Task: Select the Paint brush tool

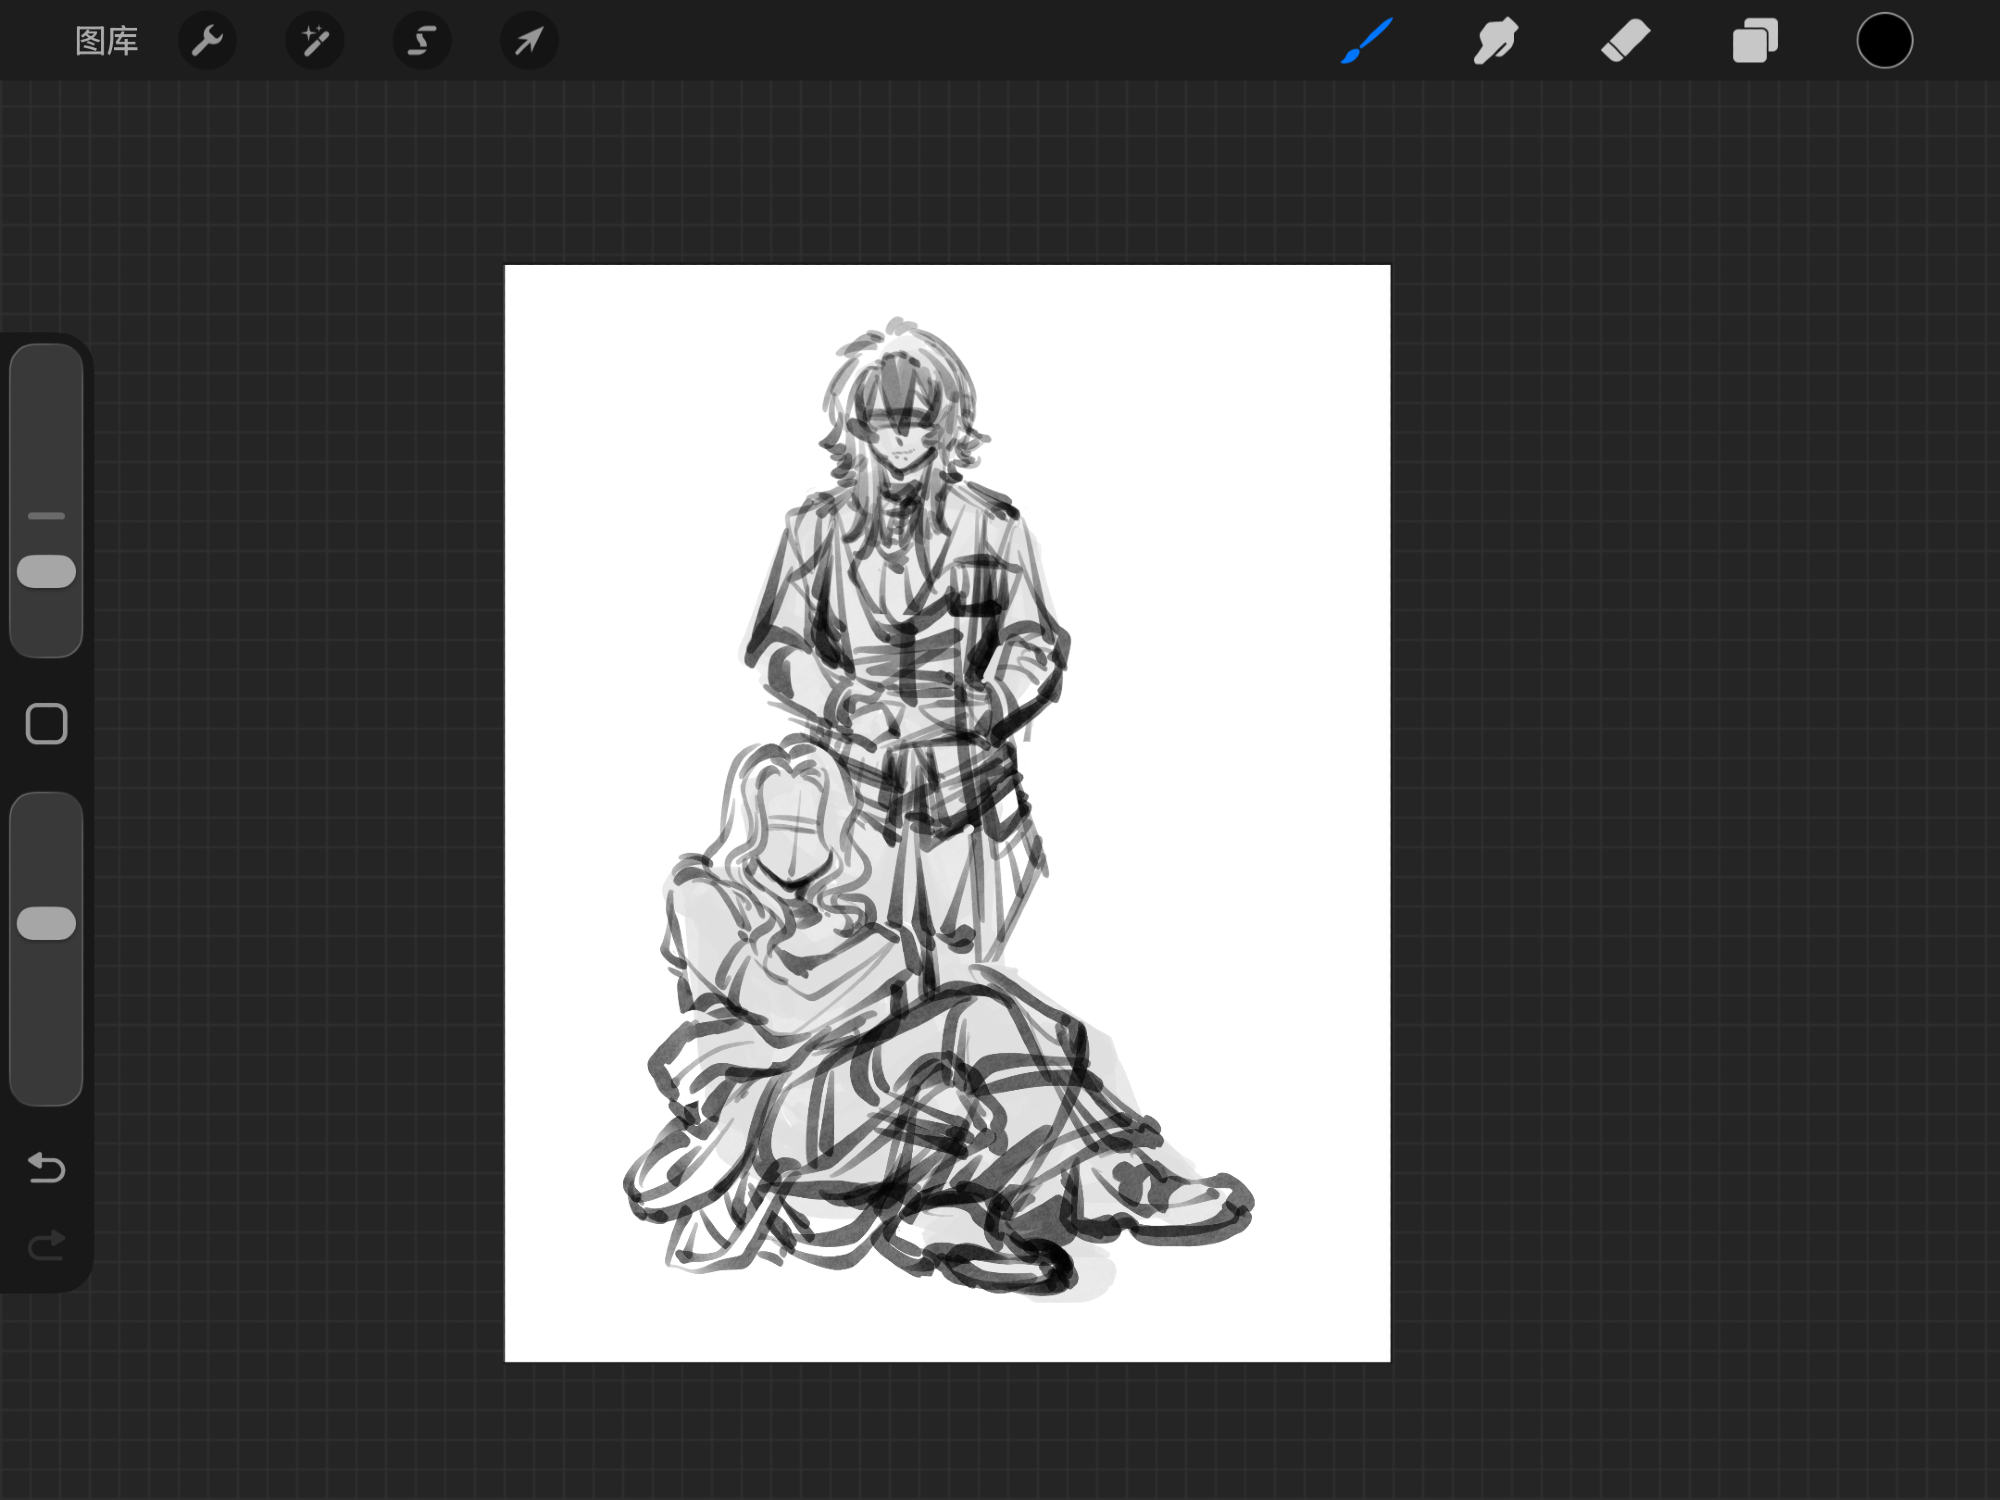Action: click(x=1366, y=41)
